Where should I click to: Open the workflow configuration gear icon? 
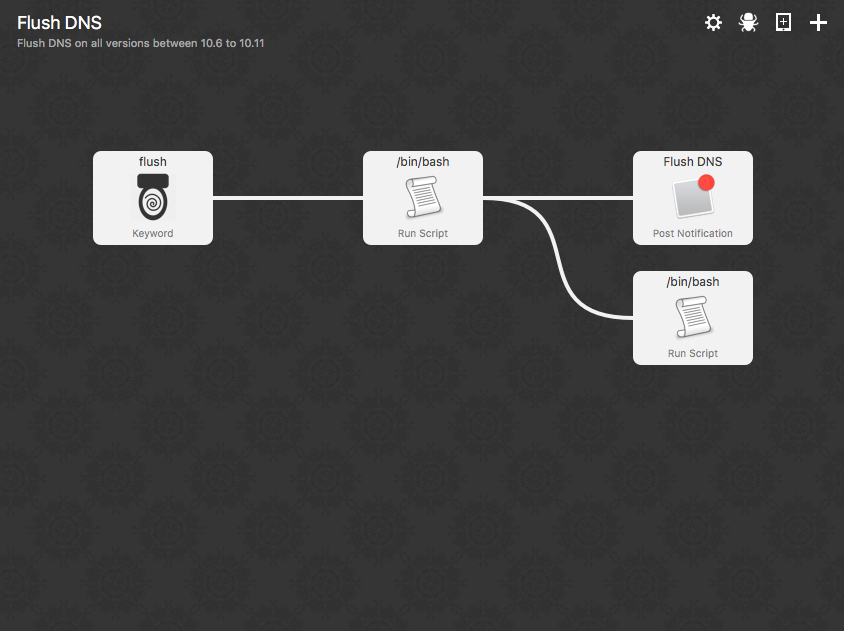pos(713,22)
